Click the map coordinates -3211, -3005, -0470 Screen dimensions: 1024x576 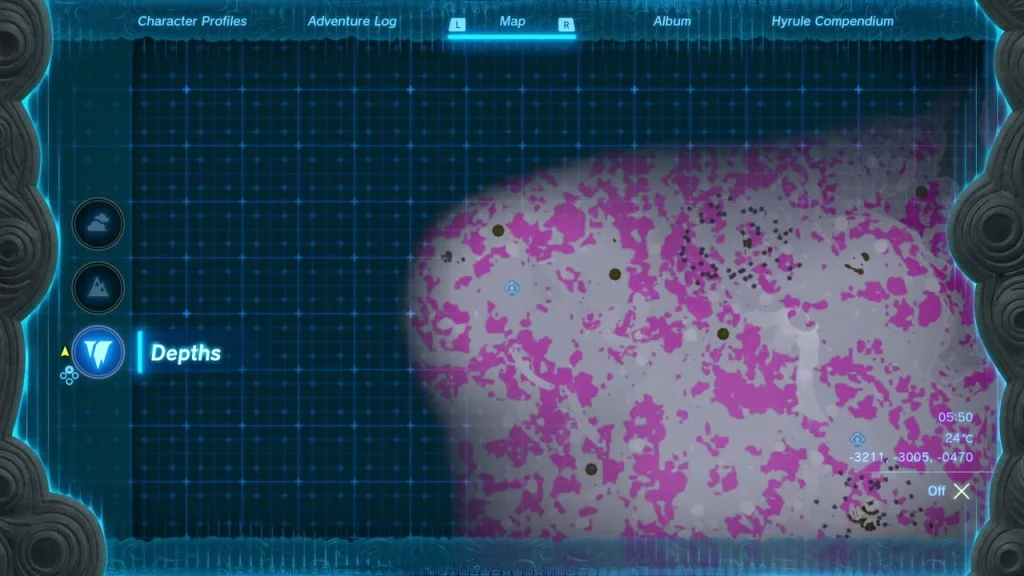coord(910,457)
